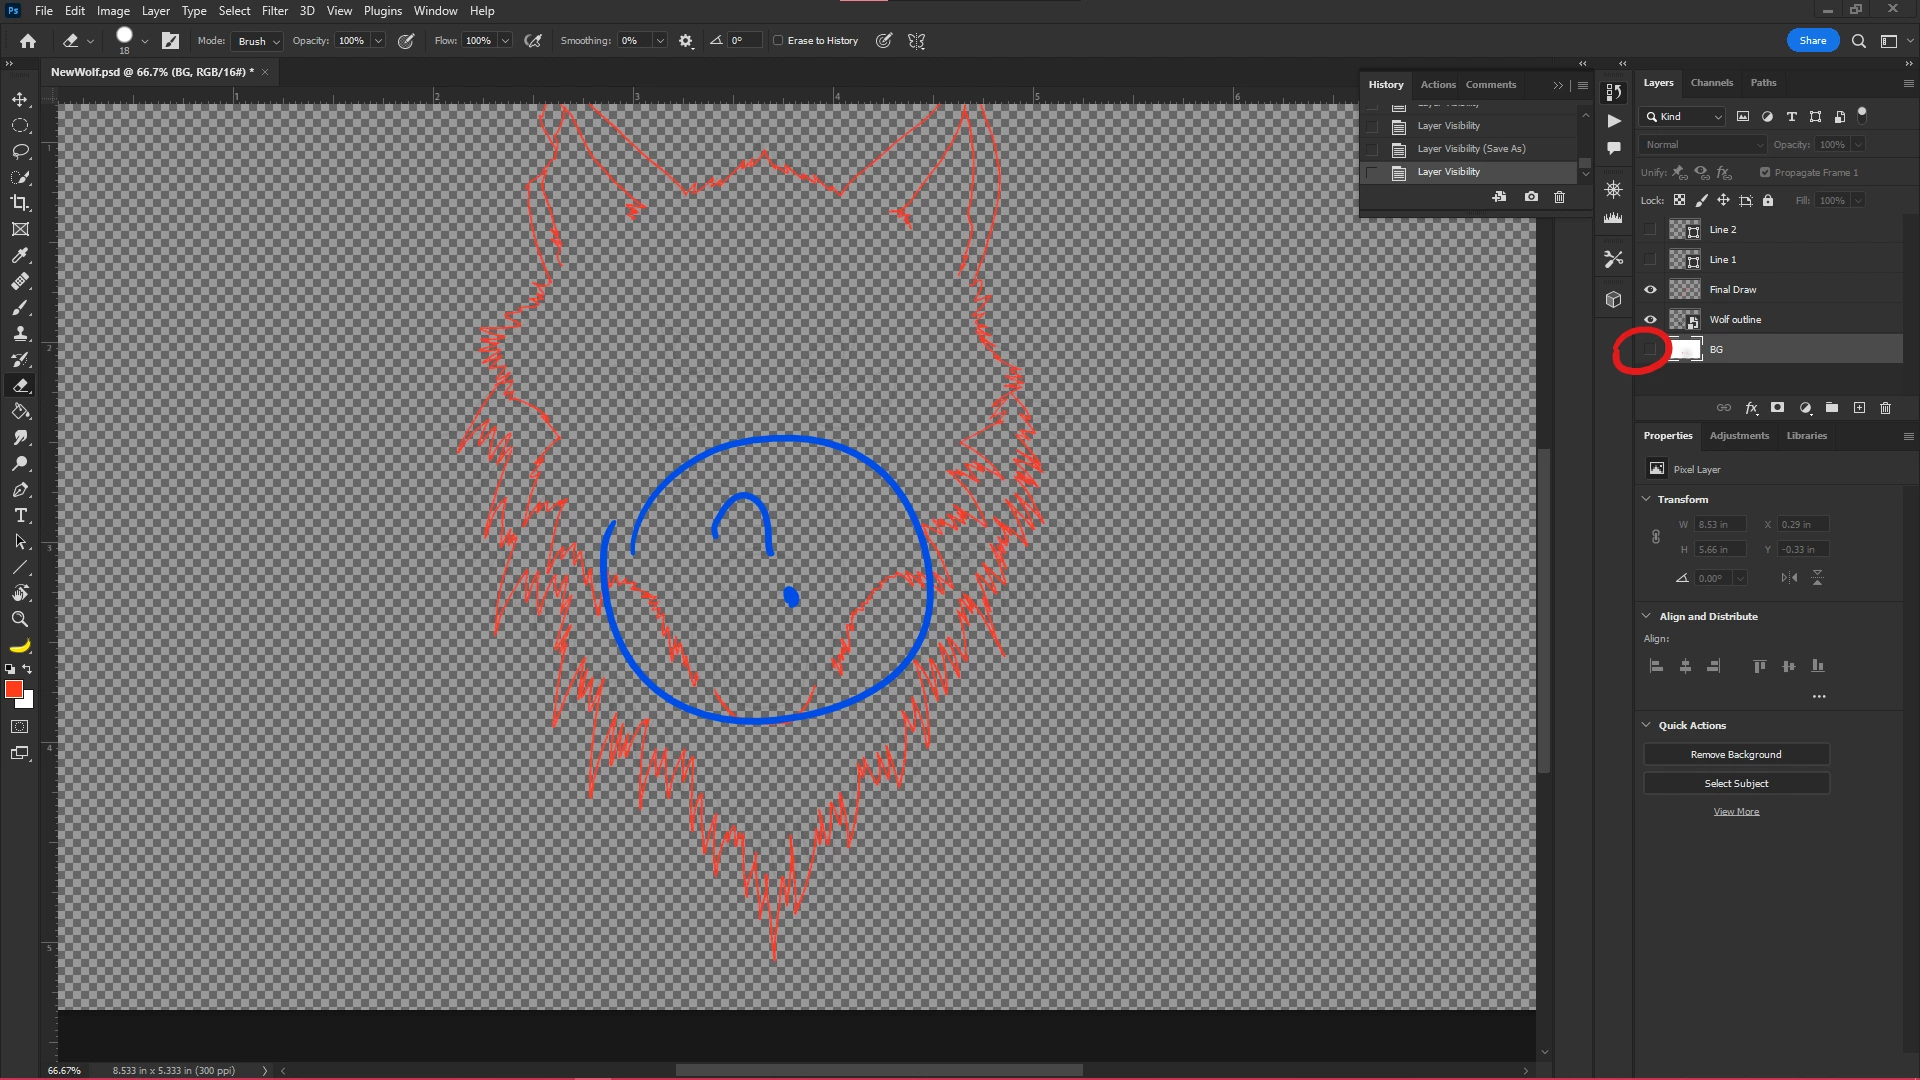Switch to the Channels tab
The image size is (1920, 1080).
(1711, 83)
